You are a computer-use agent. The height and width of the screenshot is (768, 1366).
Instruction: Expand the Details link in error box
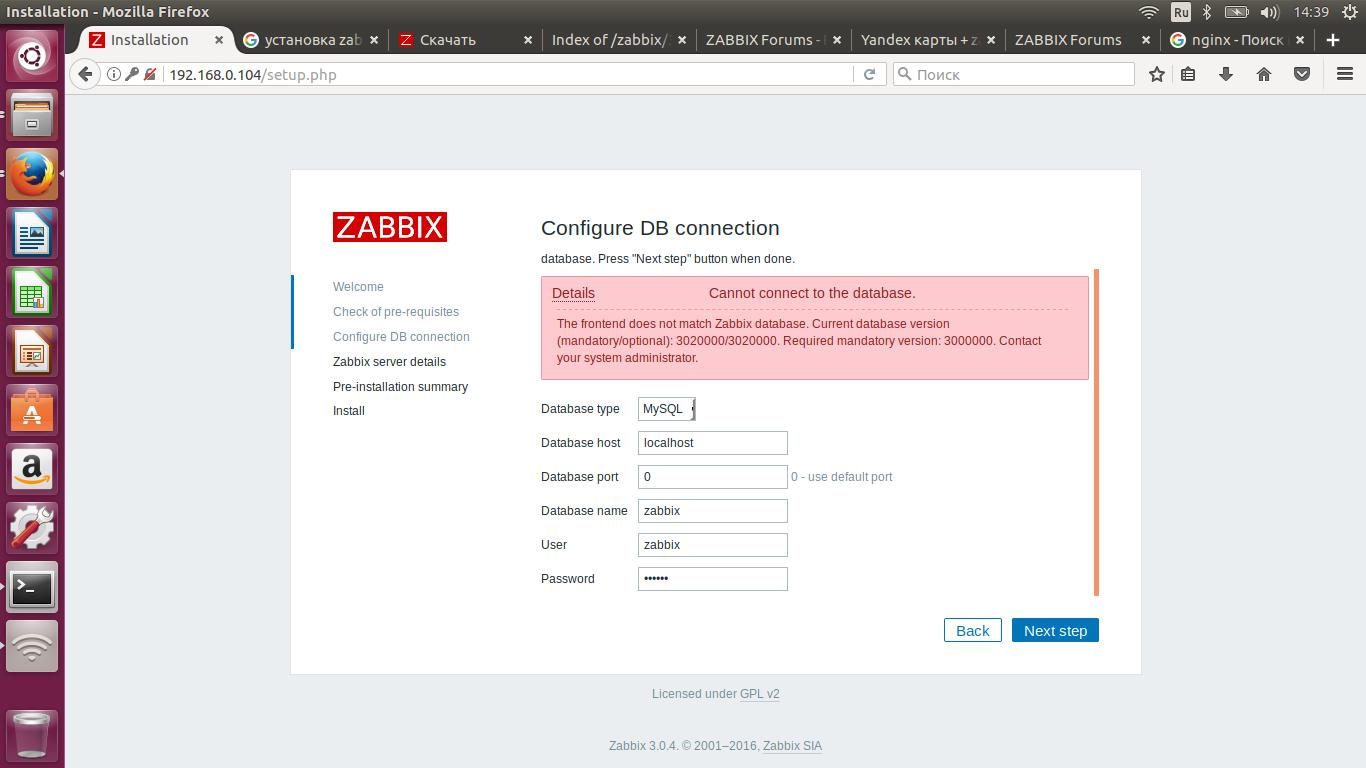(573, 293)
